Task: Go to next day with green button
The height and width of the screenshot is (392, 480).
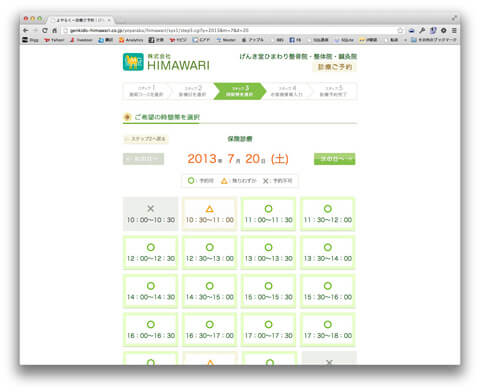Action: click(335, 159)
